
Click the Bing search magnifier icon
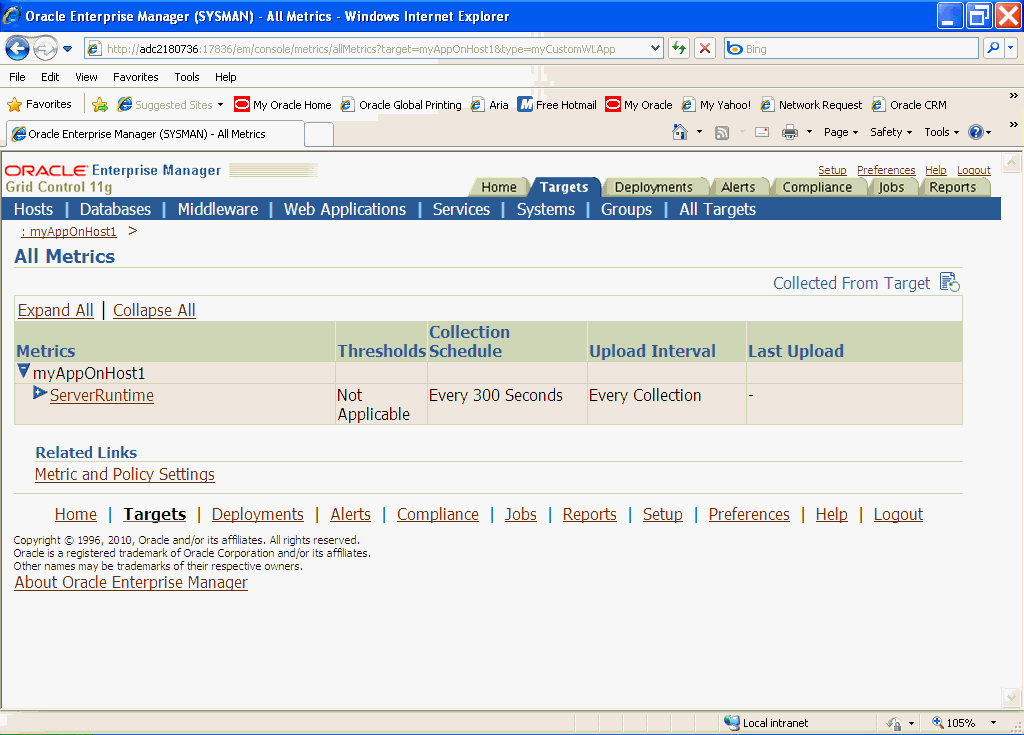(993, 48)
